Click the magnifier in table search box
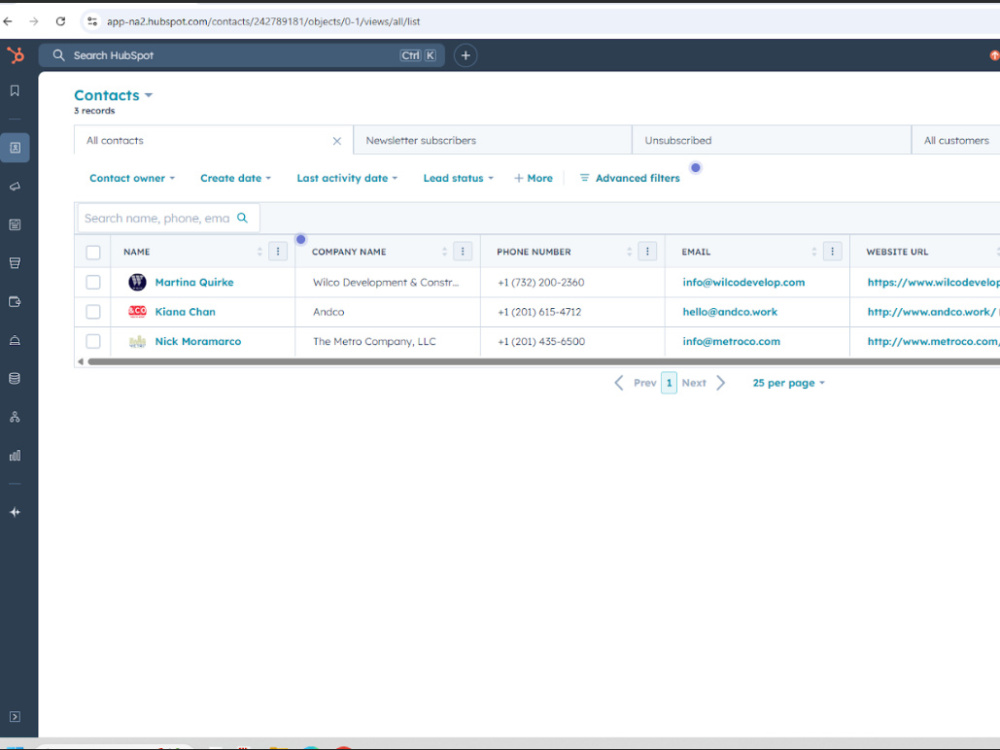 [242, 218]
